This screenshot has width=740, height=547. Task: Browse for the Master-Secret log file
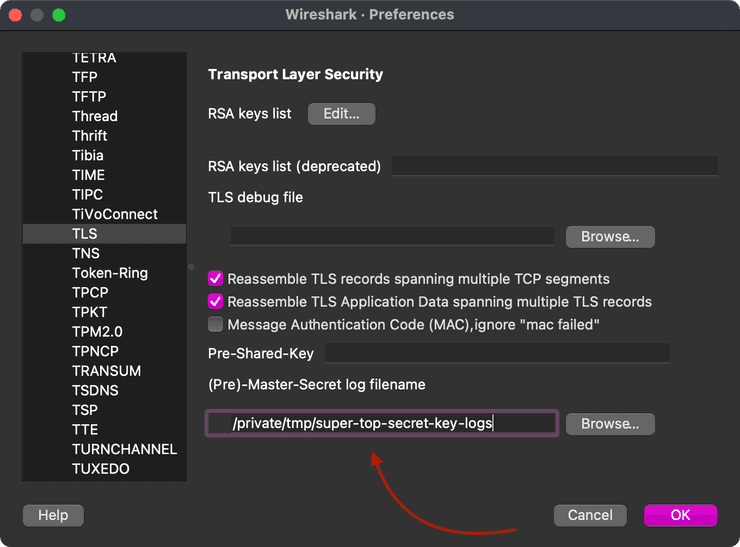click(x=610, y=424)
